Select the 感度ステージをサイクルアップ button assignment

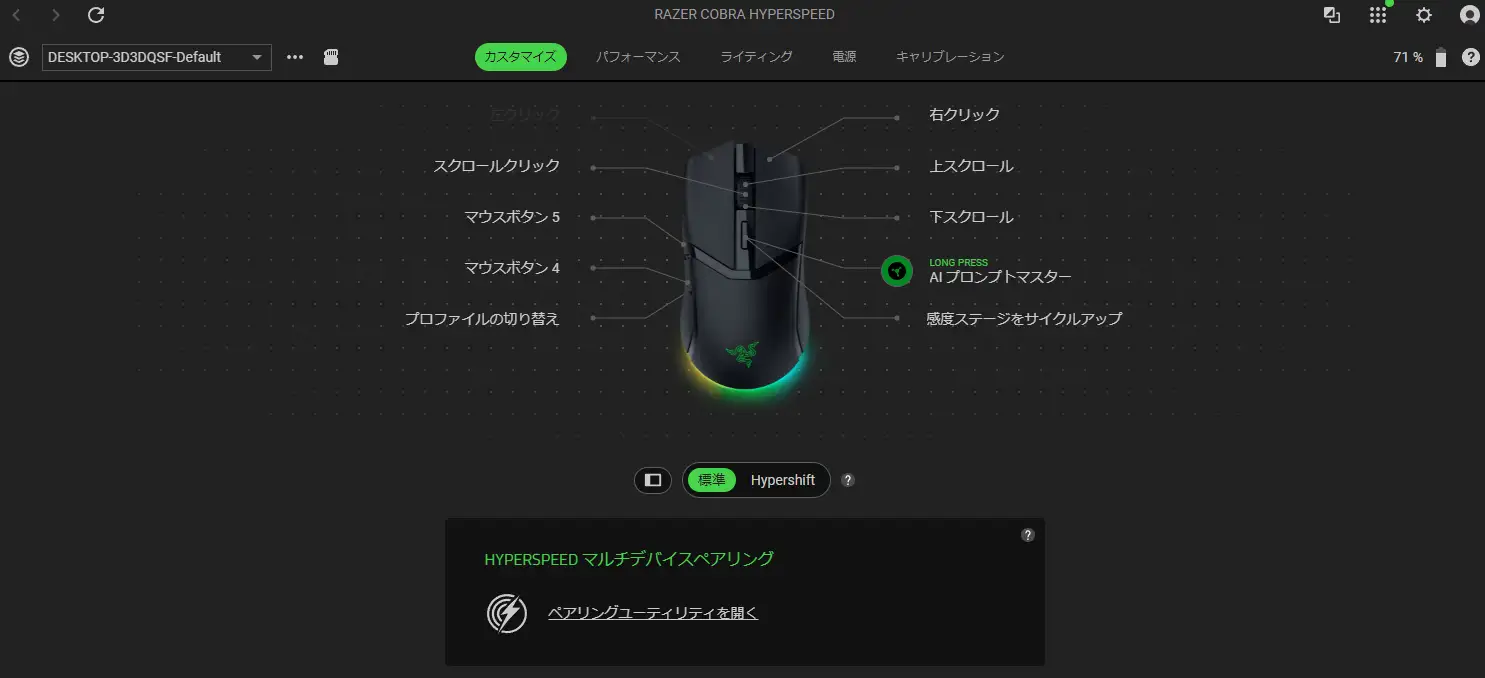point(1024,319)
